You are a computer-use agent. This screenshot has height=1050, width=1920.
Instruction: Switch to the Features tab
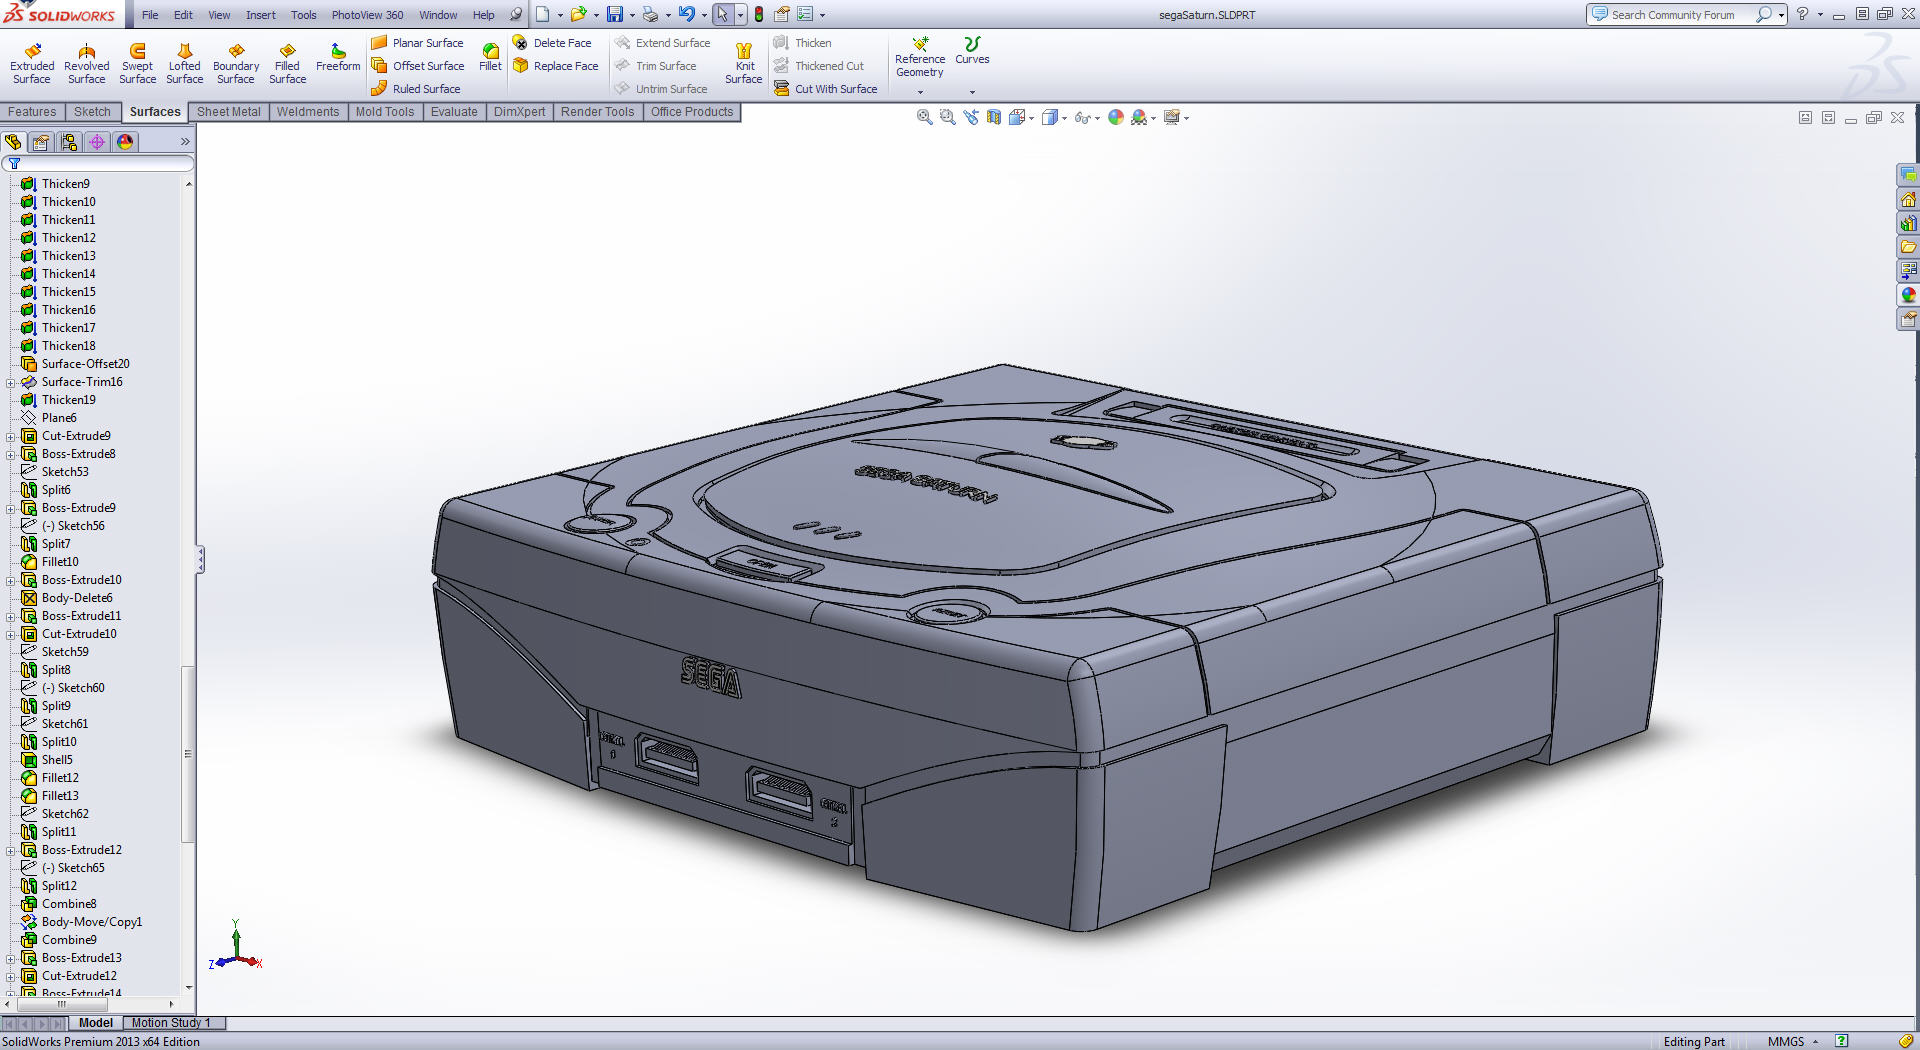32,112
